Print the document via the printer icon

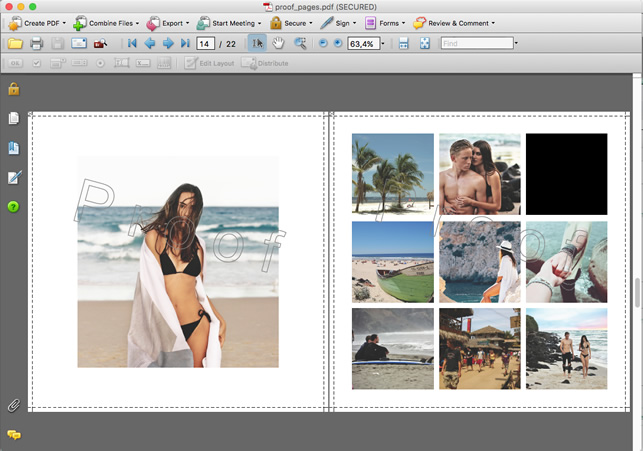click(x=36, y=43)
